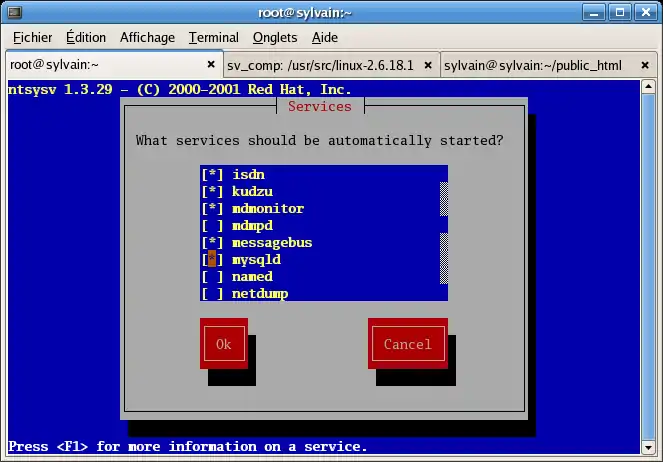The image size is (663, 462).
Task: Open the Affichage menu
Action: pyautogui.click(x=147, y=38)
